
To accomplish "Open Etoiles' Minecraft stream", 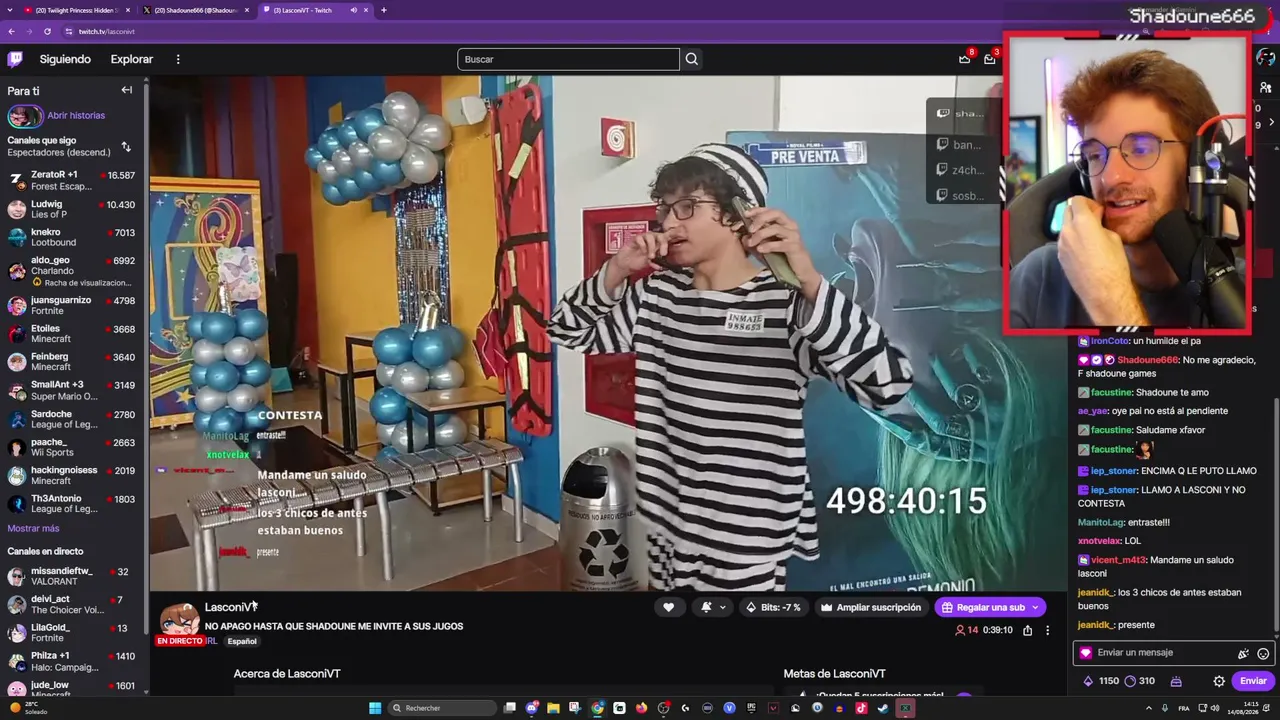I will (72, 333).
